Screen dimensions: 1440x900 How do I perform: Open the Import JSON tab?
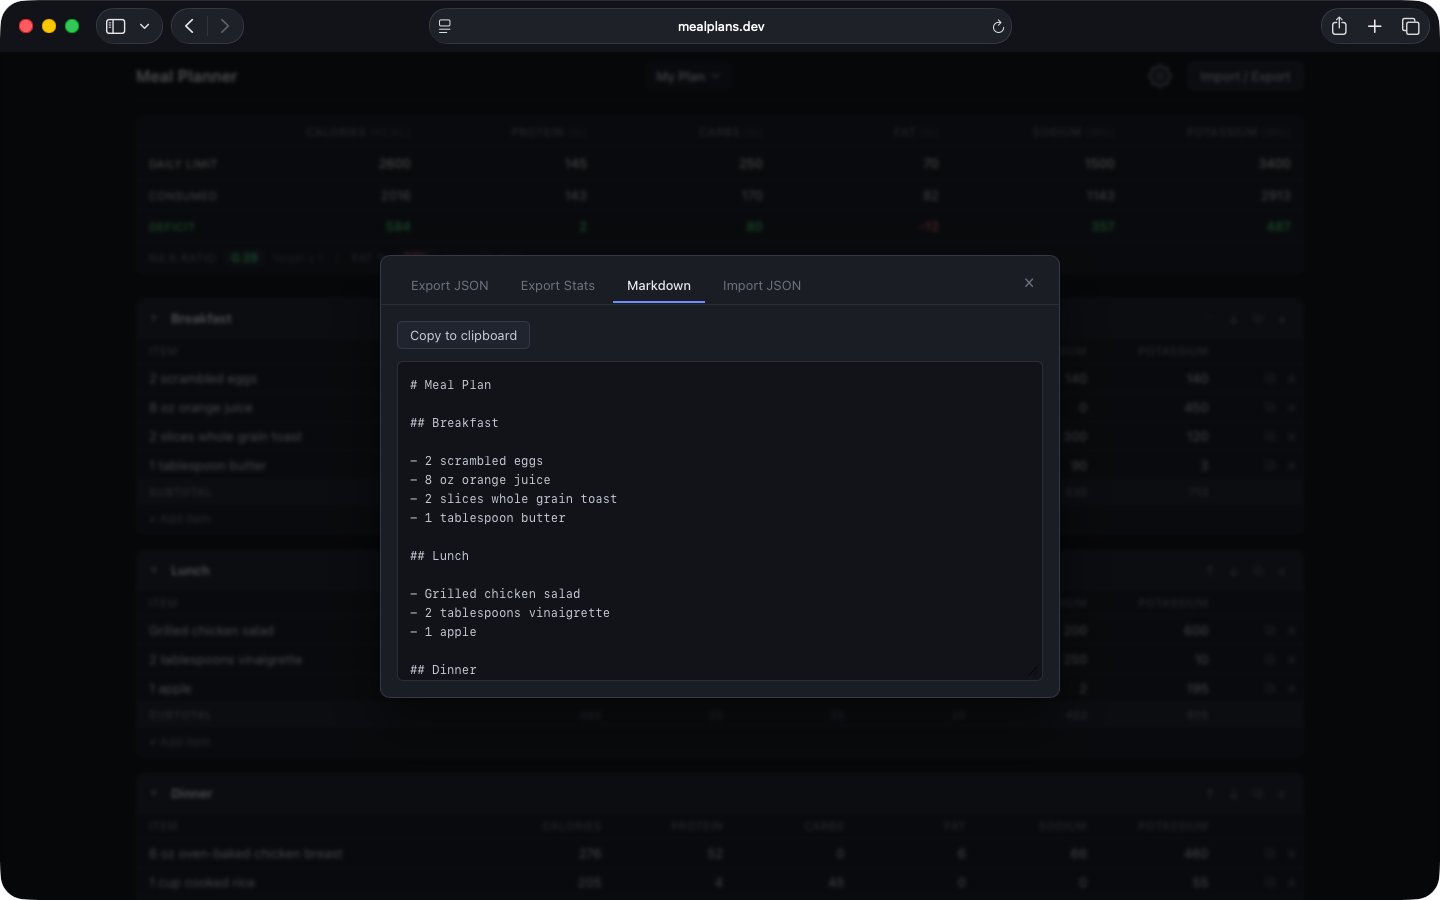(x=761, y=285)
